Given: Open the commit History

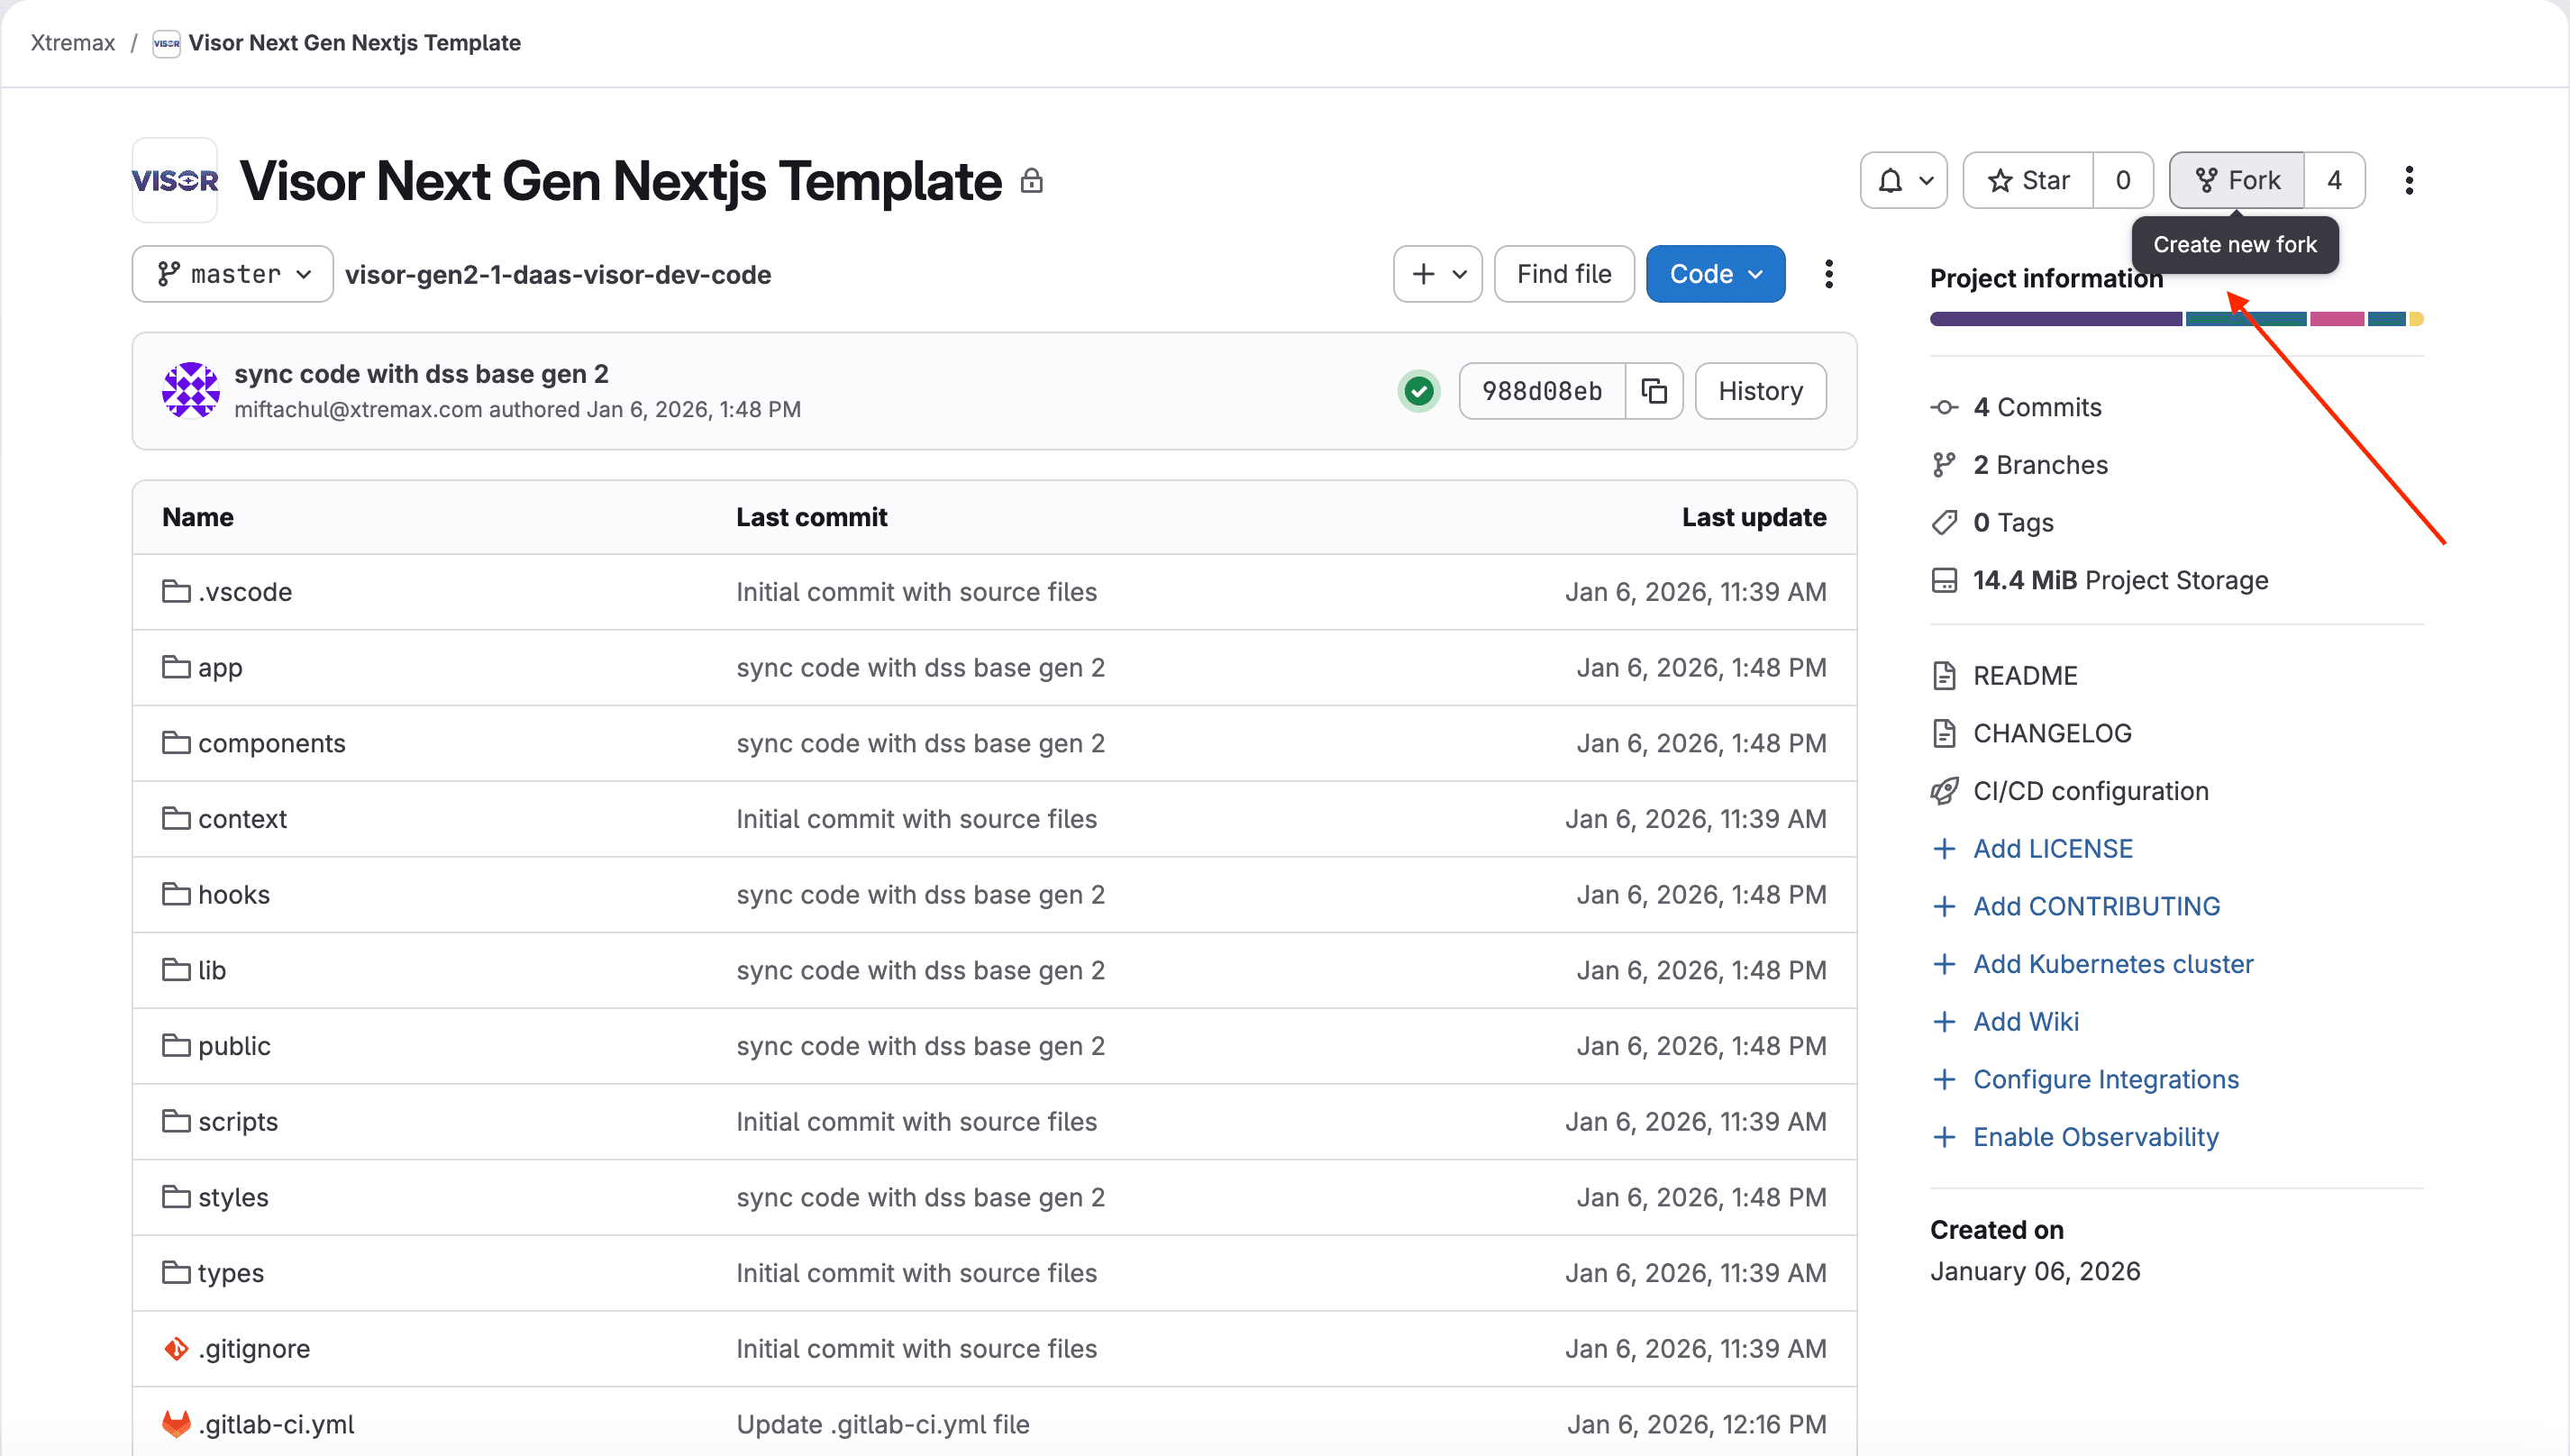Looking at the screenshot, I should [x=1760, y=391].
